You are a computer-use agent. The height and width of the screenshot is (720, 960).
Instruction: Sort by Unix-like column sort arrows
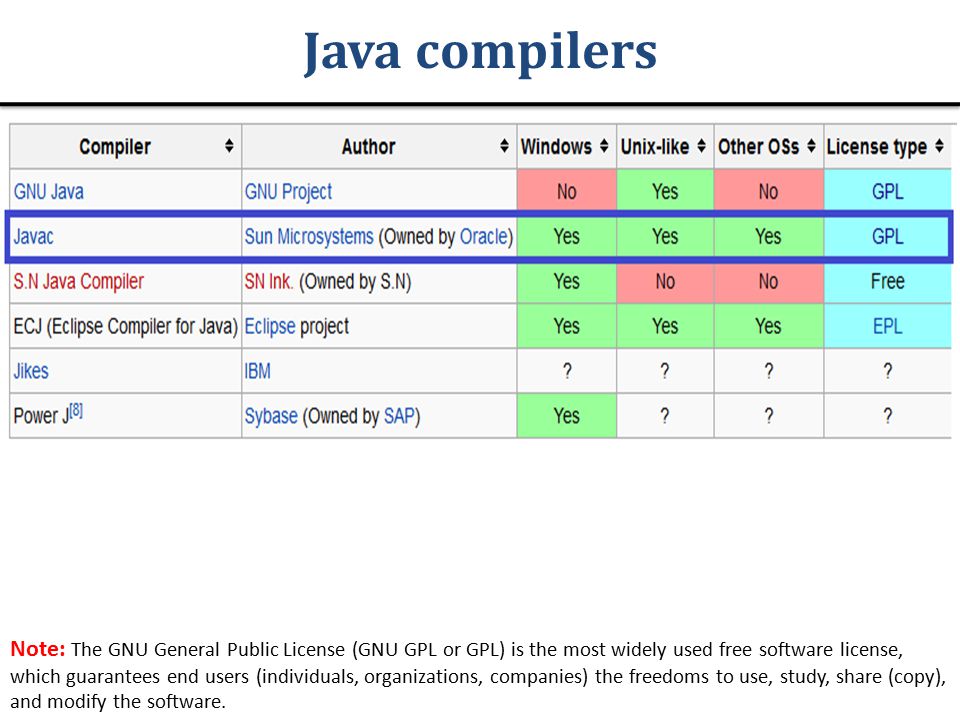pyautogui.click(x=702, y=146)
